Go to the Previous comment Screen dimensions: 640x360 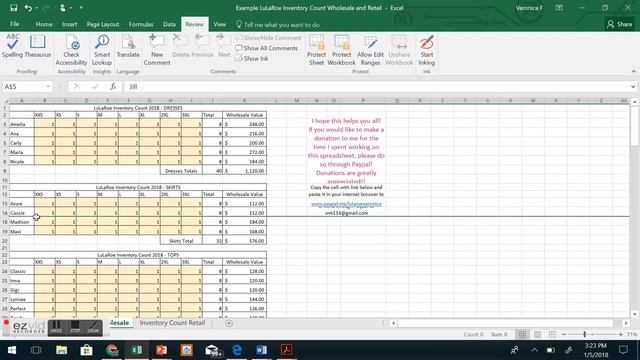pos(202,46)
